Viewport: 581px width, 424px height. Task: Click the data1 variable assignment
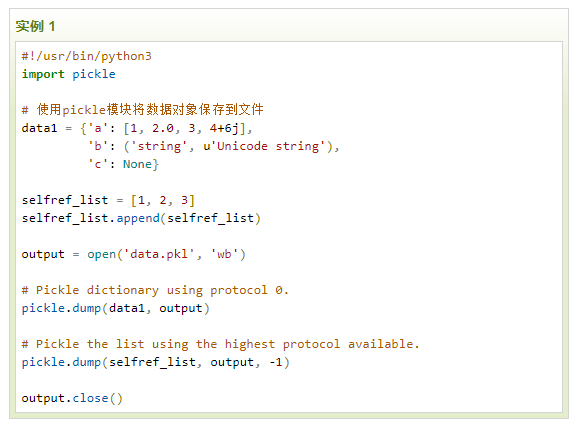39,128
